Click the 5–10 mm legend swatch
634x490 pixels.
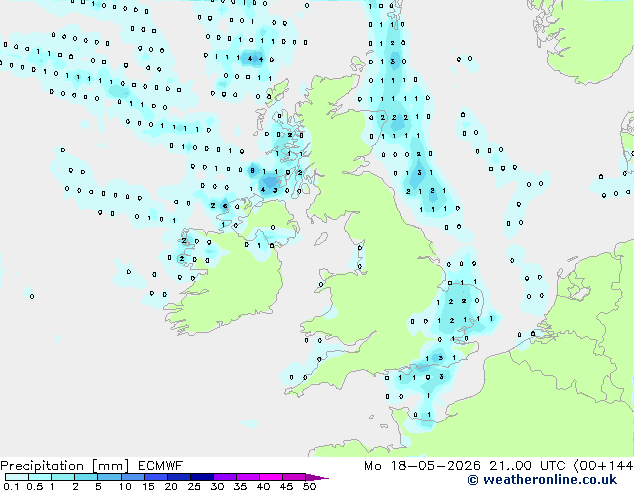click(109, 477)
